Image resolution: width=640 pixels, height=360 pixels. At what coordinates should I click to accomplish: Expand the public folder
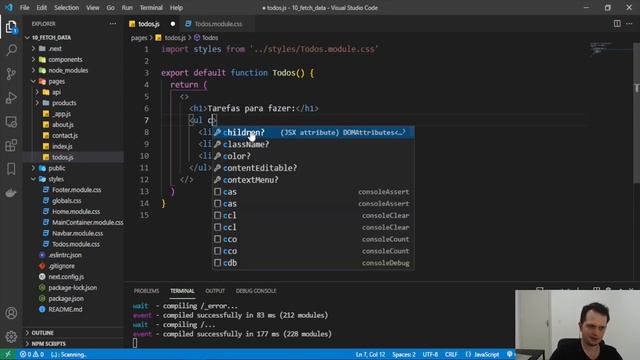point(73,168)
